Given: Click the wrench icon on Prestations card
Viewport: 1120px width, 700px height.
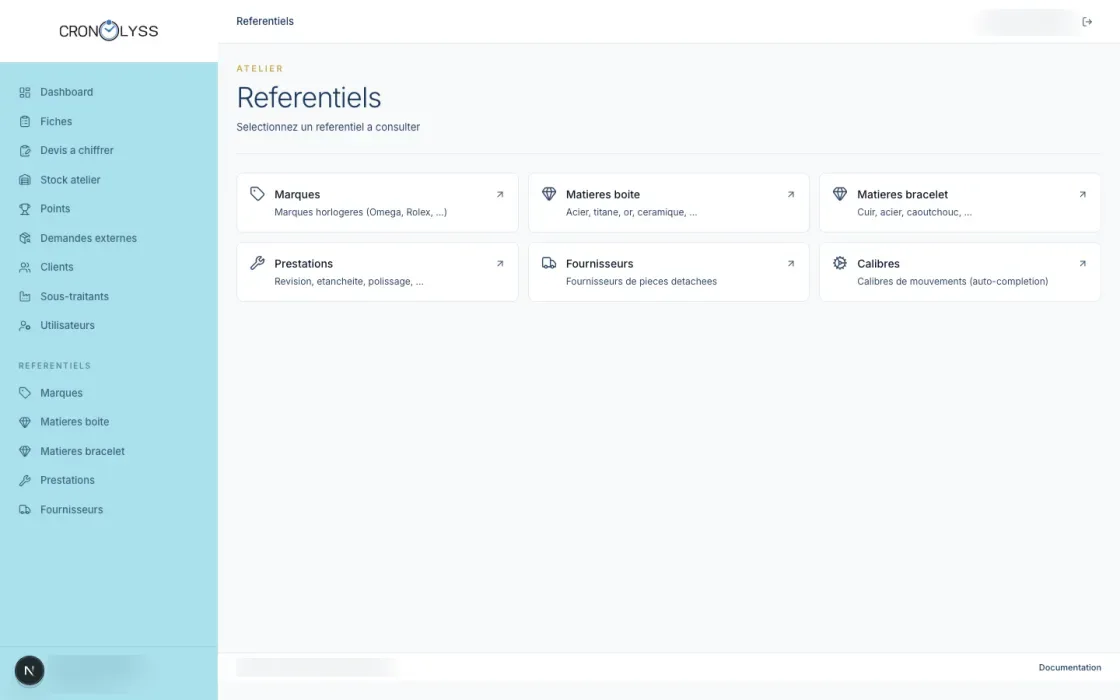Looking at the screenshot, I should point(257,263).
